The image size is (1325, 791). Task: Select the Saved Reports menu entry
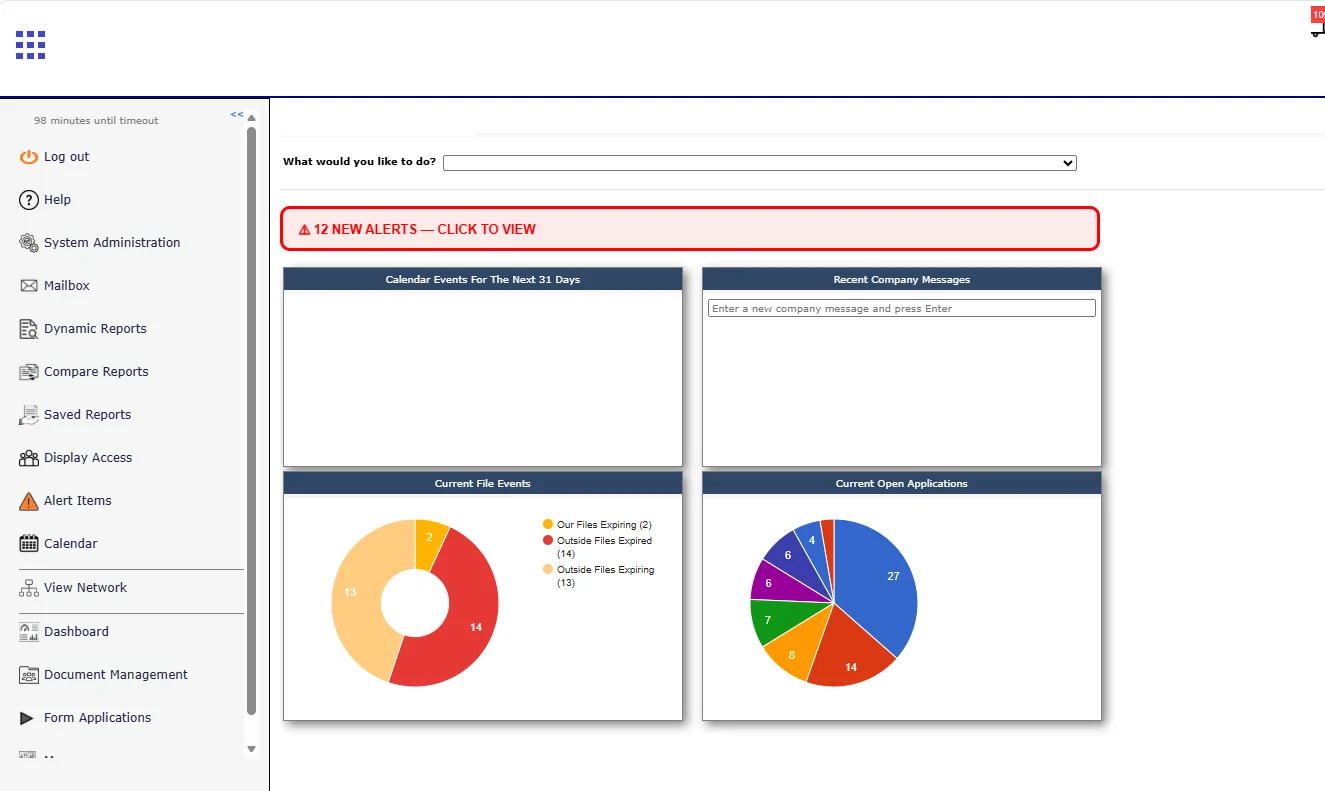pos(87,415)
